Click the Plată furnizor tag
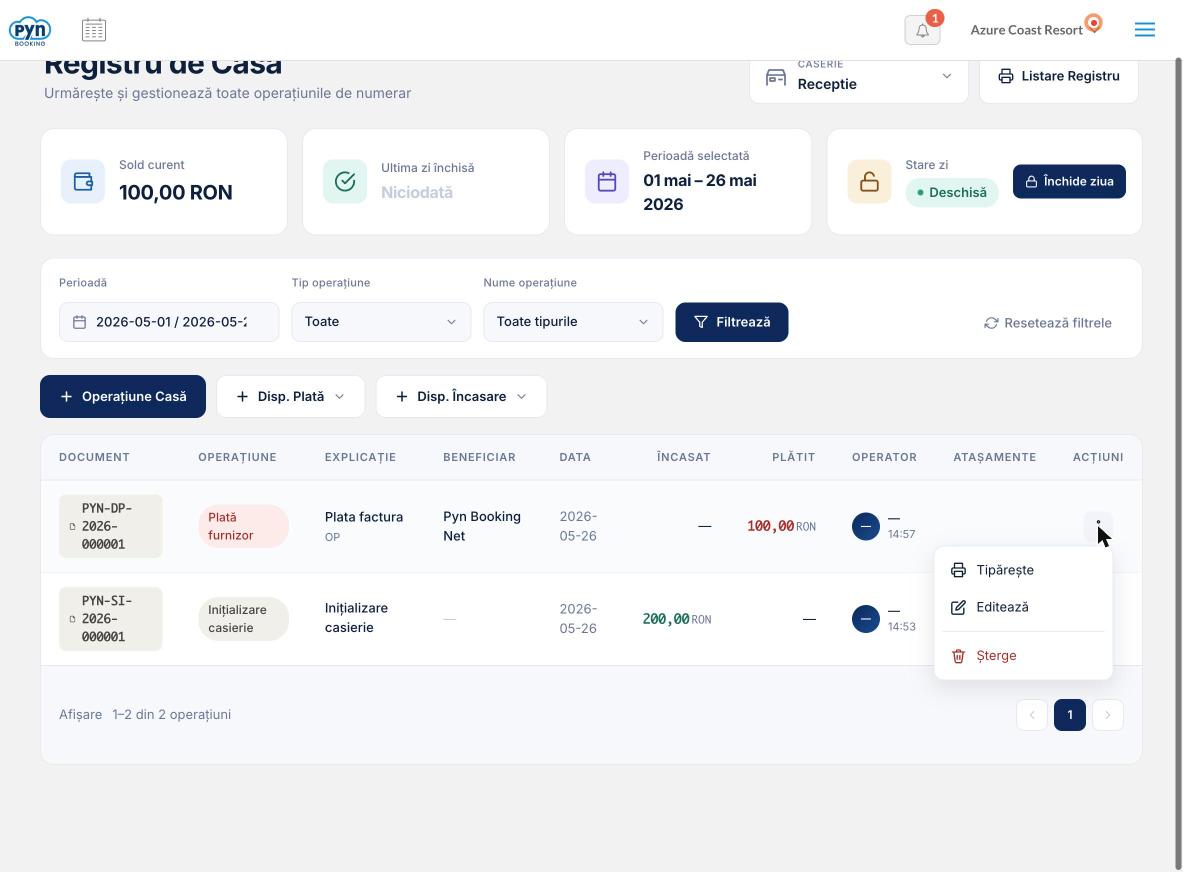Screen dimensions: 1183x872 pyautogui.click(x=243, y=527)
